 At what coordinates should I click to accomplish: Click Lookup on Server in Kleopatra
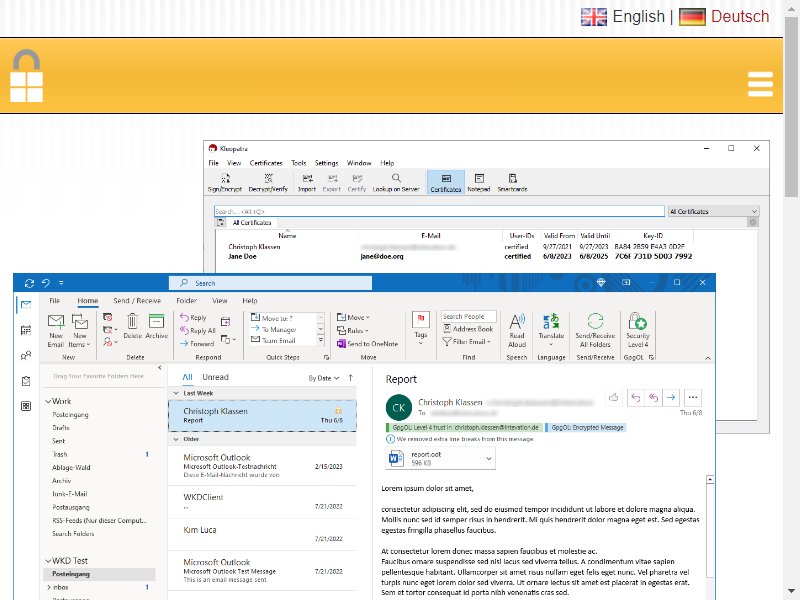(396, 182)
